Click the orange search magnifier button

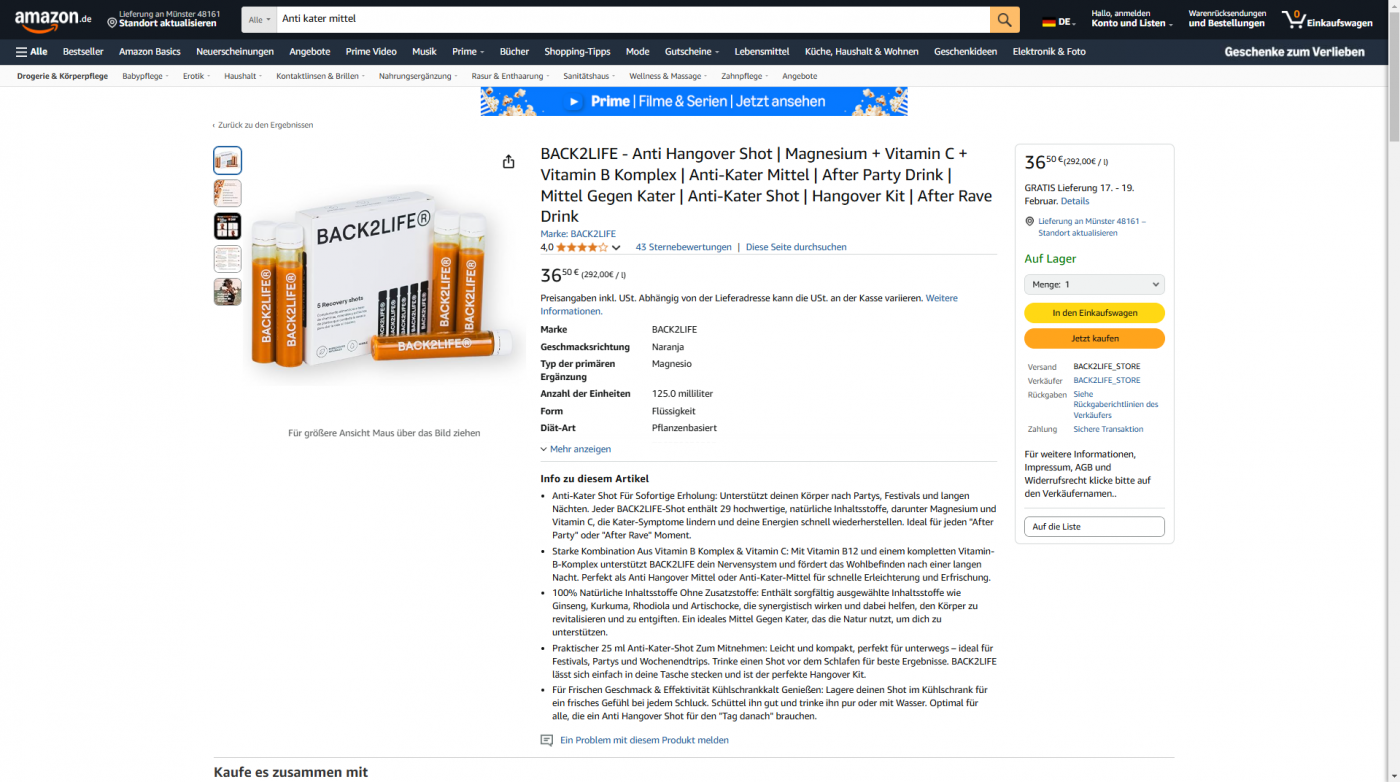pyautogui.click(x=1004, y=19)
